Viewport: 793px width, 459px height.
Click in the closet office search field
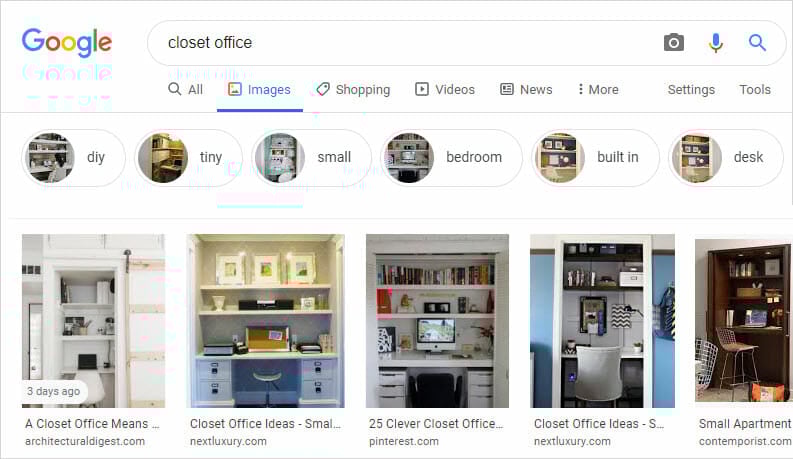(405, 43)
